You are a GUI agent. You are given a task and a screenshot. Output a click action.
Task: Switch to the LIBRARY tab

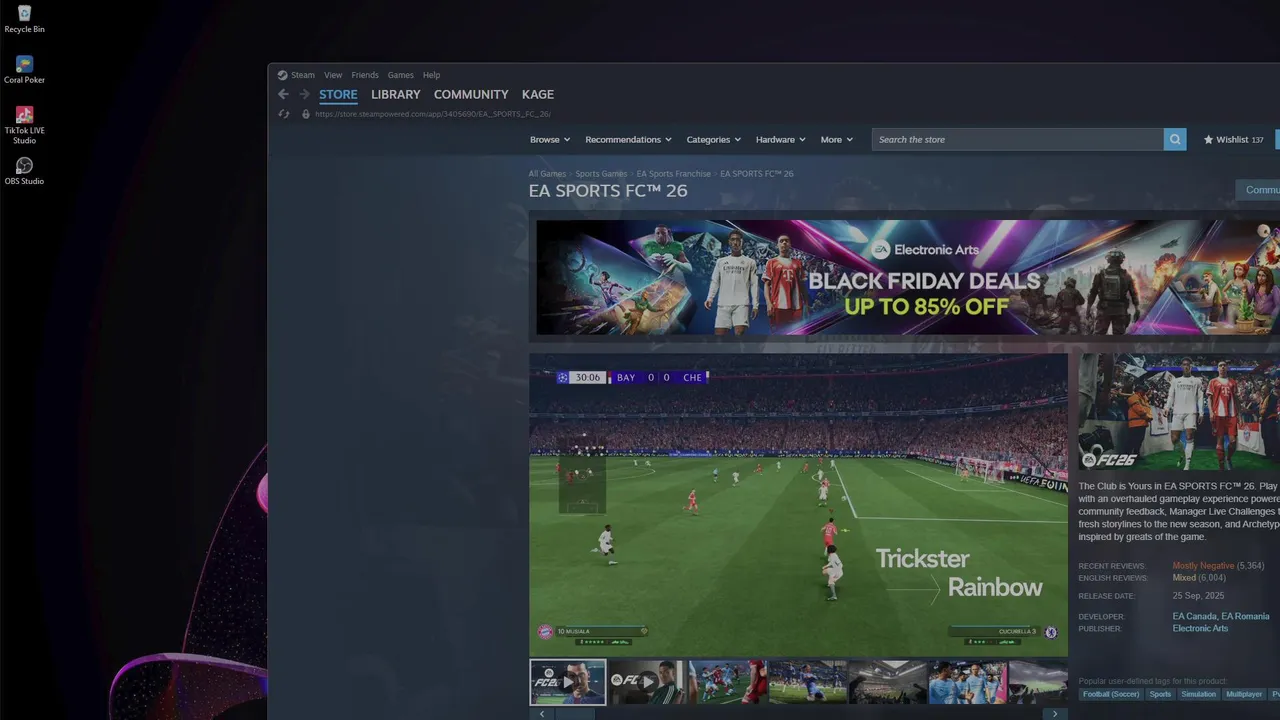396,94
